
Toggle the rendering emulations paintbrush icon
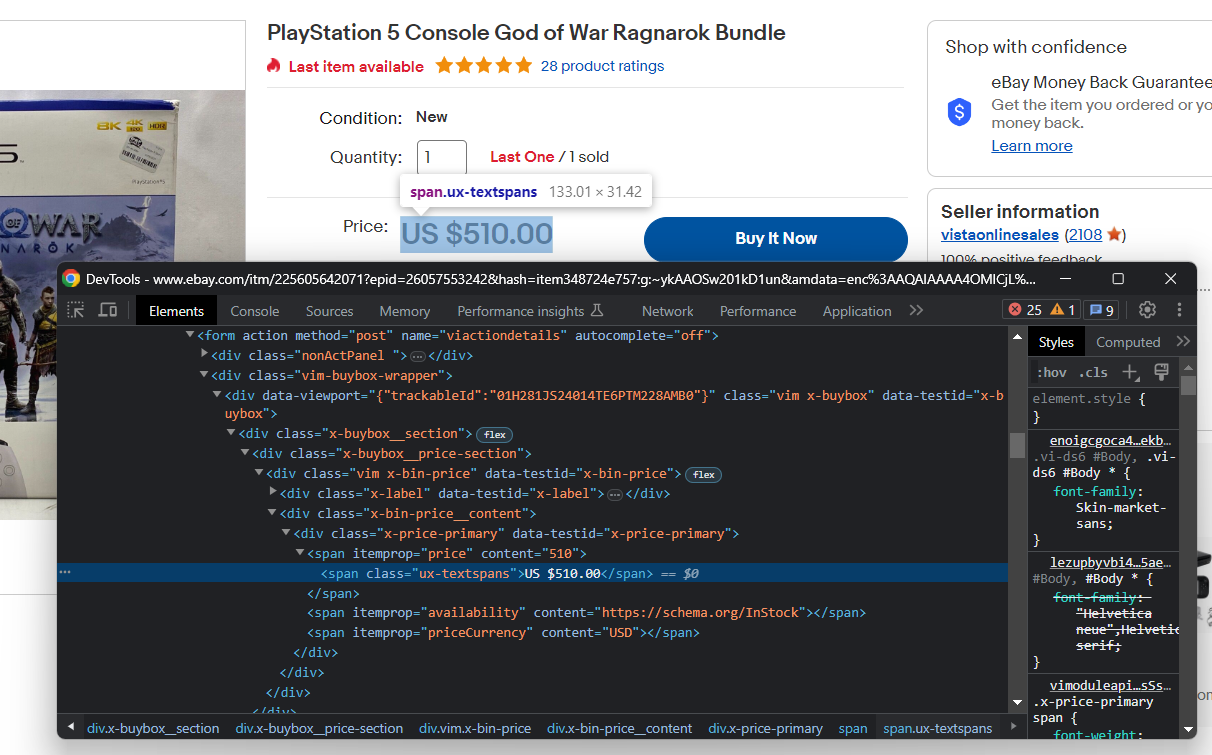(1161, 372)
